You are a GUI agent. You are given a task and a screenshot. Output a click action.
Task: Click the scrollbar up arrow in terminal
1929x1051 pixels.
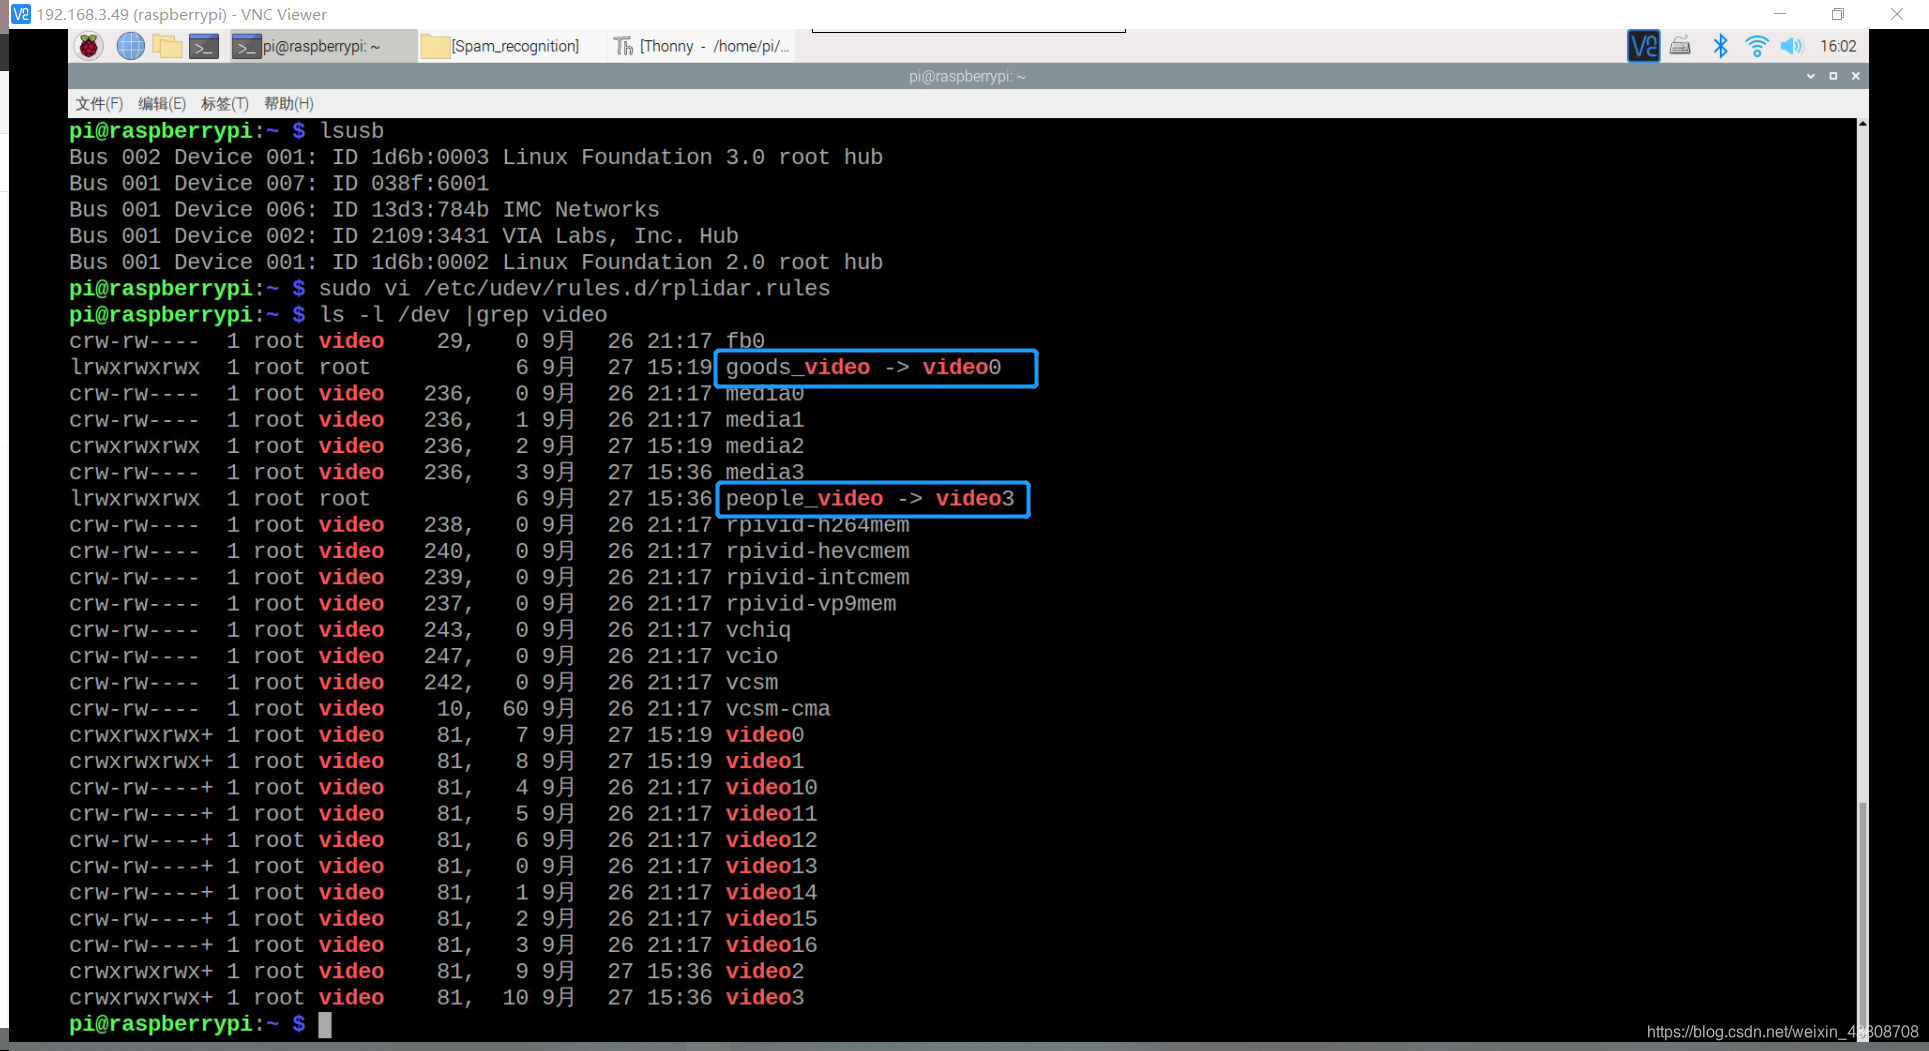point(1862,124)
